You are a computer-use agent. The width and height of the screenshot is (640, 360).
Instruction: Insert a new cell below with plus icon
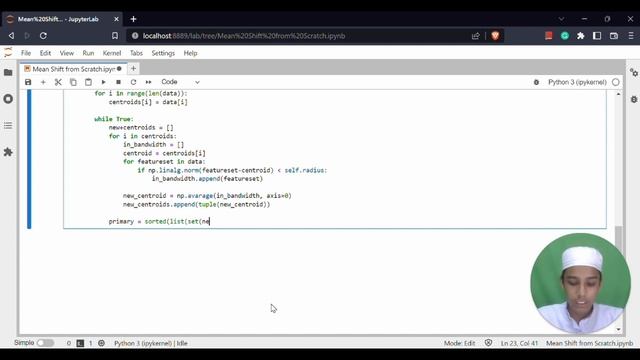43,82
